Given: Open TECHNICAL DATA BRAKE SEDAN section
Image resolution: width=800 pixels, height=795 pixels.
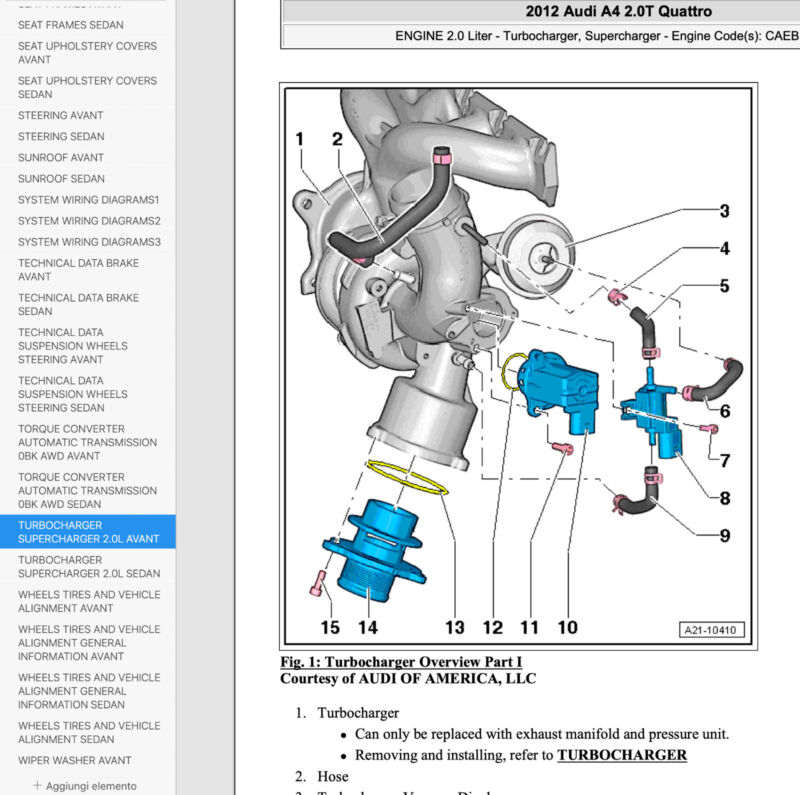Looking at the screenshot, I should [78, 304].
